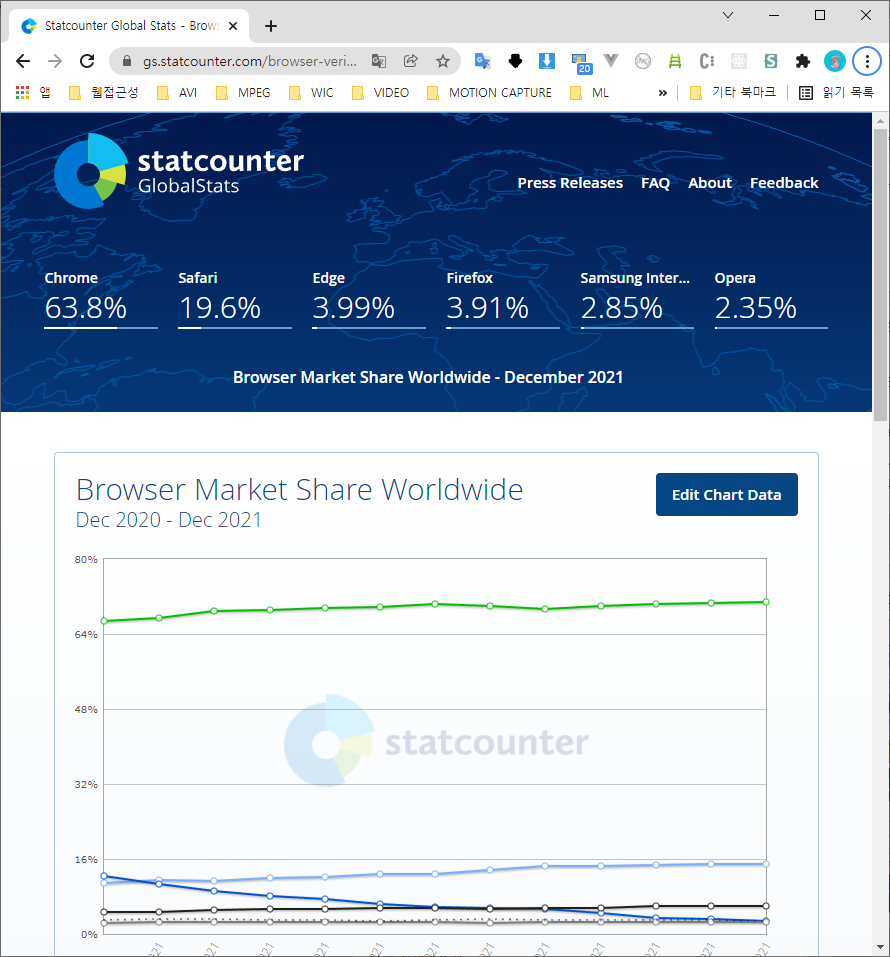Image resolution: width=890 pixels, height=957 pixels.
Task: Bookmark this page with the star icon
Action: point(443,61)
